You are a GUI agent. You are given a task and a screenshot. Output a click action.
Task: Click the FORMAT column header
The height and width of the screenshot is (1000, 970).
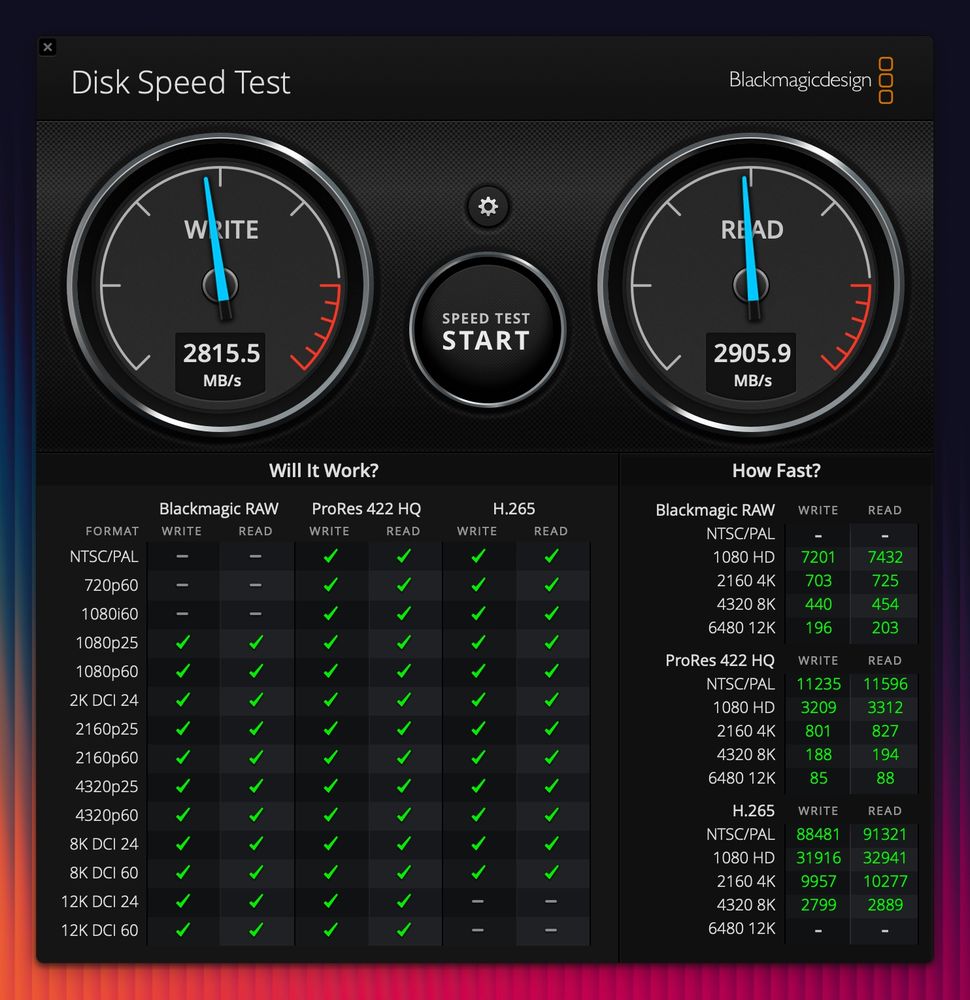click(x=112, y=531)
